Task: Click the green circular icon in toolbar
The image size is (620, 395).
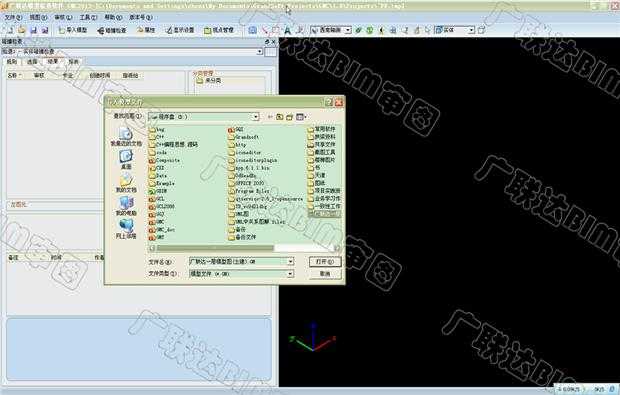Action: click(x=370, y=30)
